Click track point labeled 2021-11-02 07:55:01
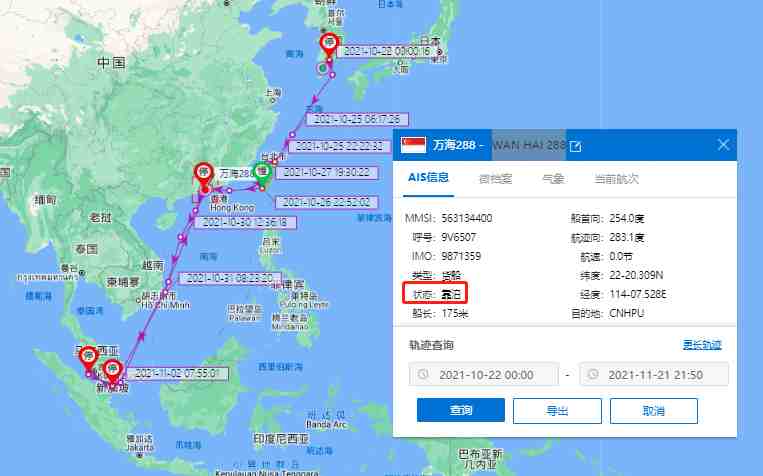 coord(177,374)
